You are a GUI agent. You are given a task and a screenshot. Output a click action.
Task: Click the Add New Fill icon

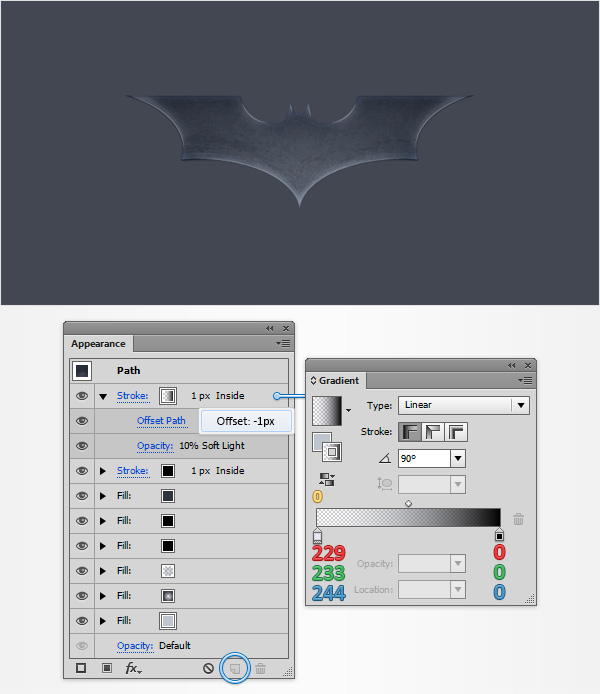click(107, 668)
